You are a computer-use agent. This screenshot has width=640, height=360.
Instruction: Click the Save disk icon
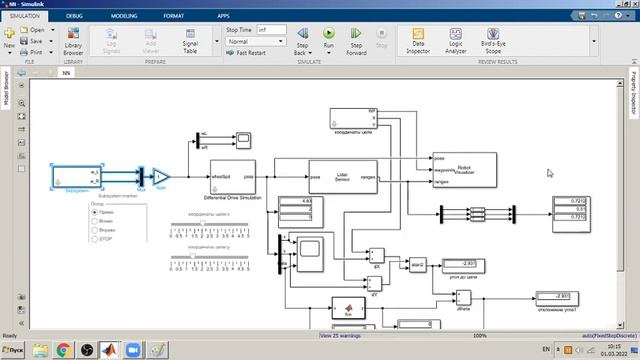tap(24, 41)
